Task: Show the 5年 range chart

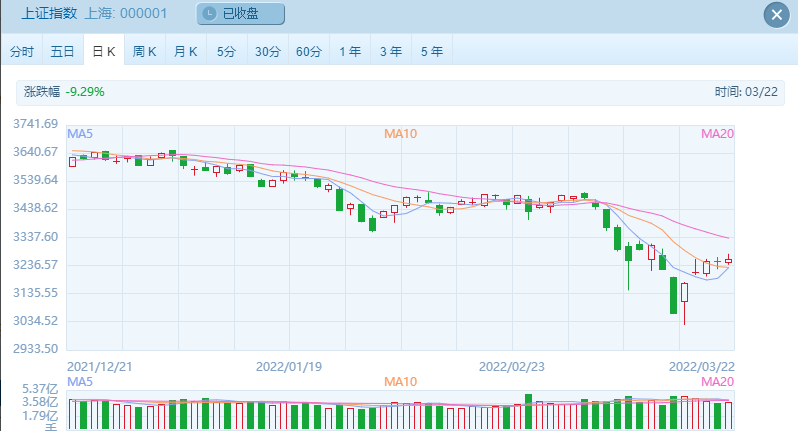Action: click(x=432, y=51)
